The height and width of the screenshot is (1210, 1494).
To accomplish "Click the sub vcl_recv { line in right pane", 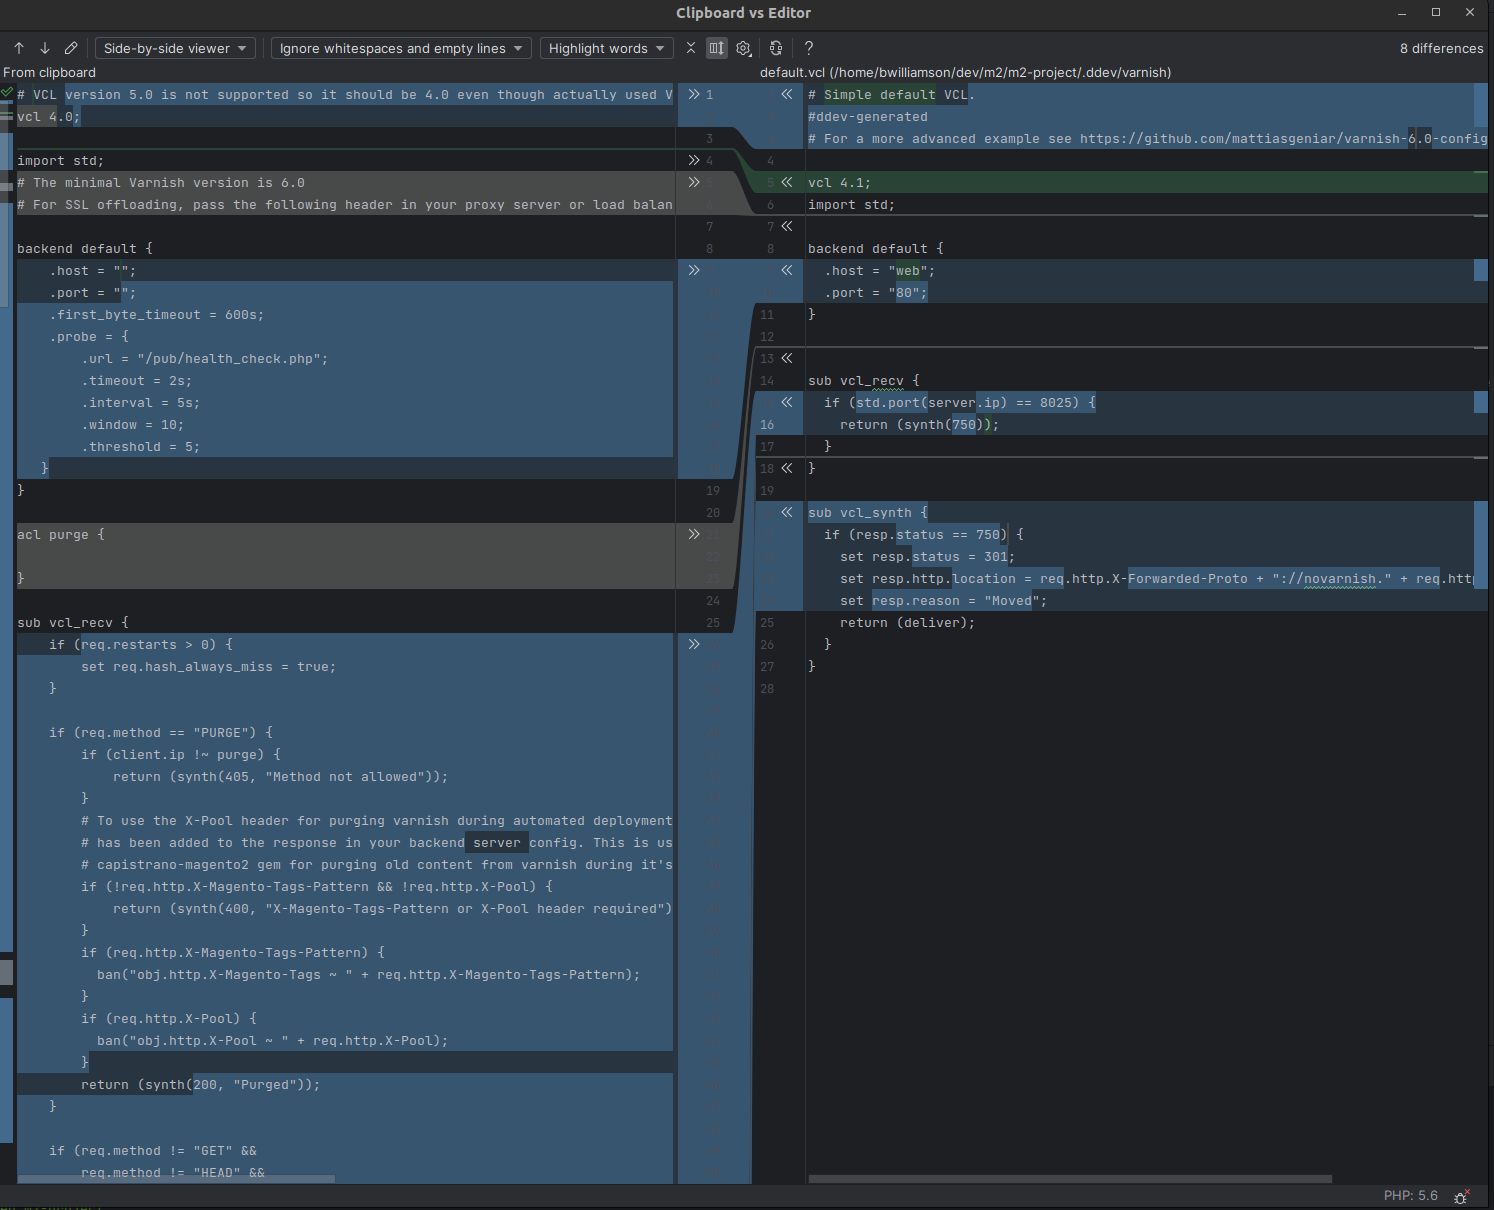I will (x=863, y=380).
